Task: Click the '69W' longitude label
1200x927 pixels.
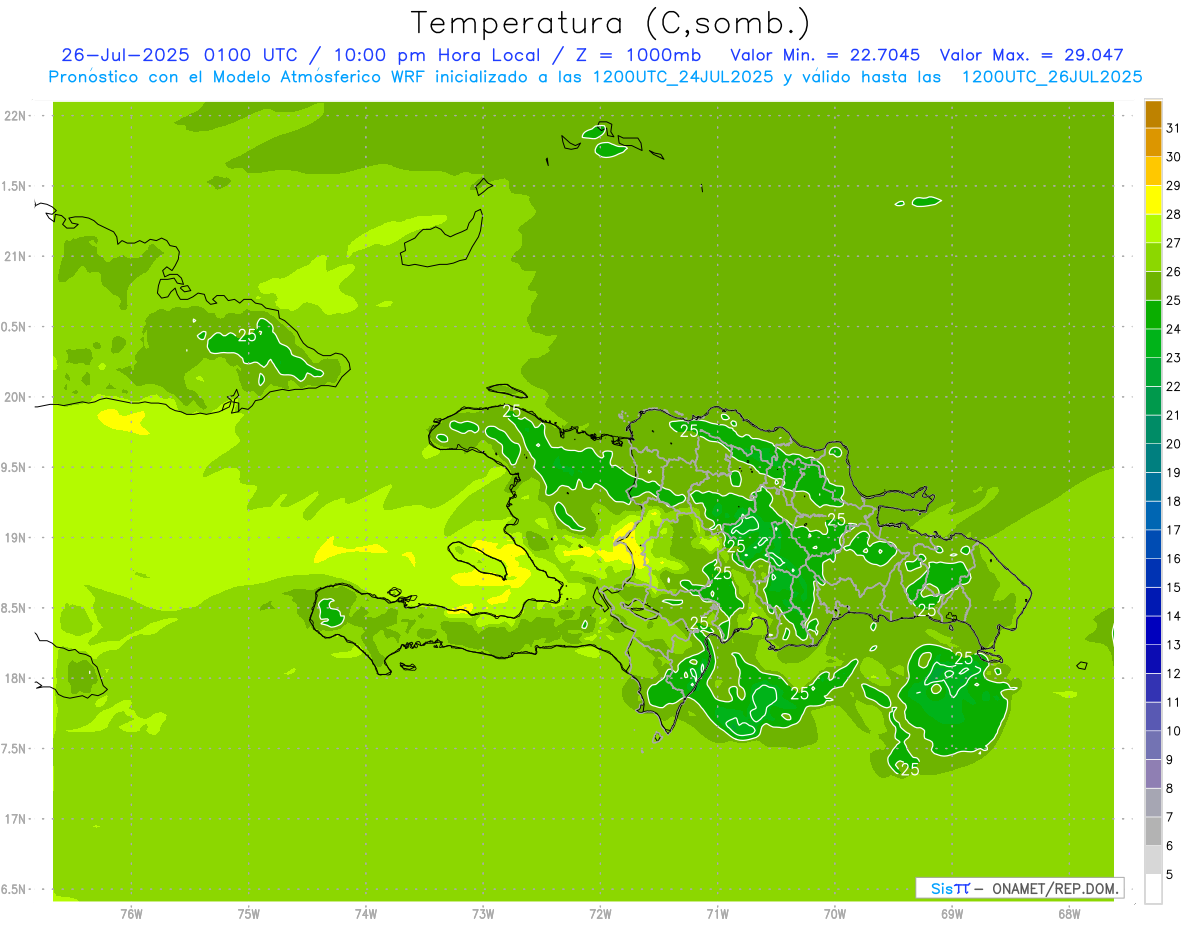Action: click(952, 913)
